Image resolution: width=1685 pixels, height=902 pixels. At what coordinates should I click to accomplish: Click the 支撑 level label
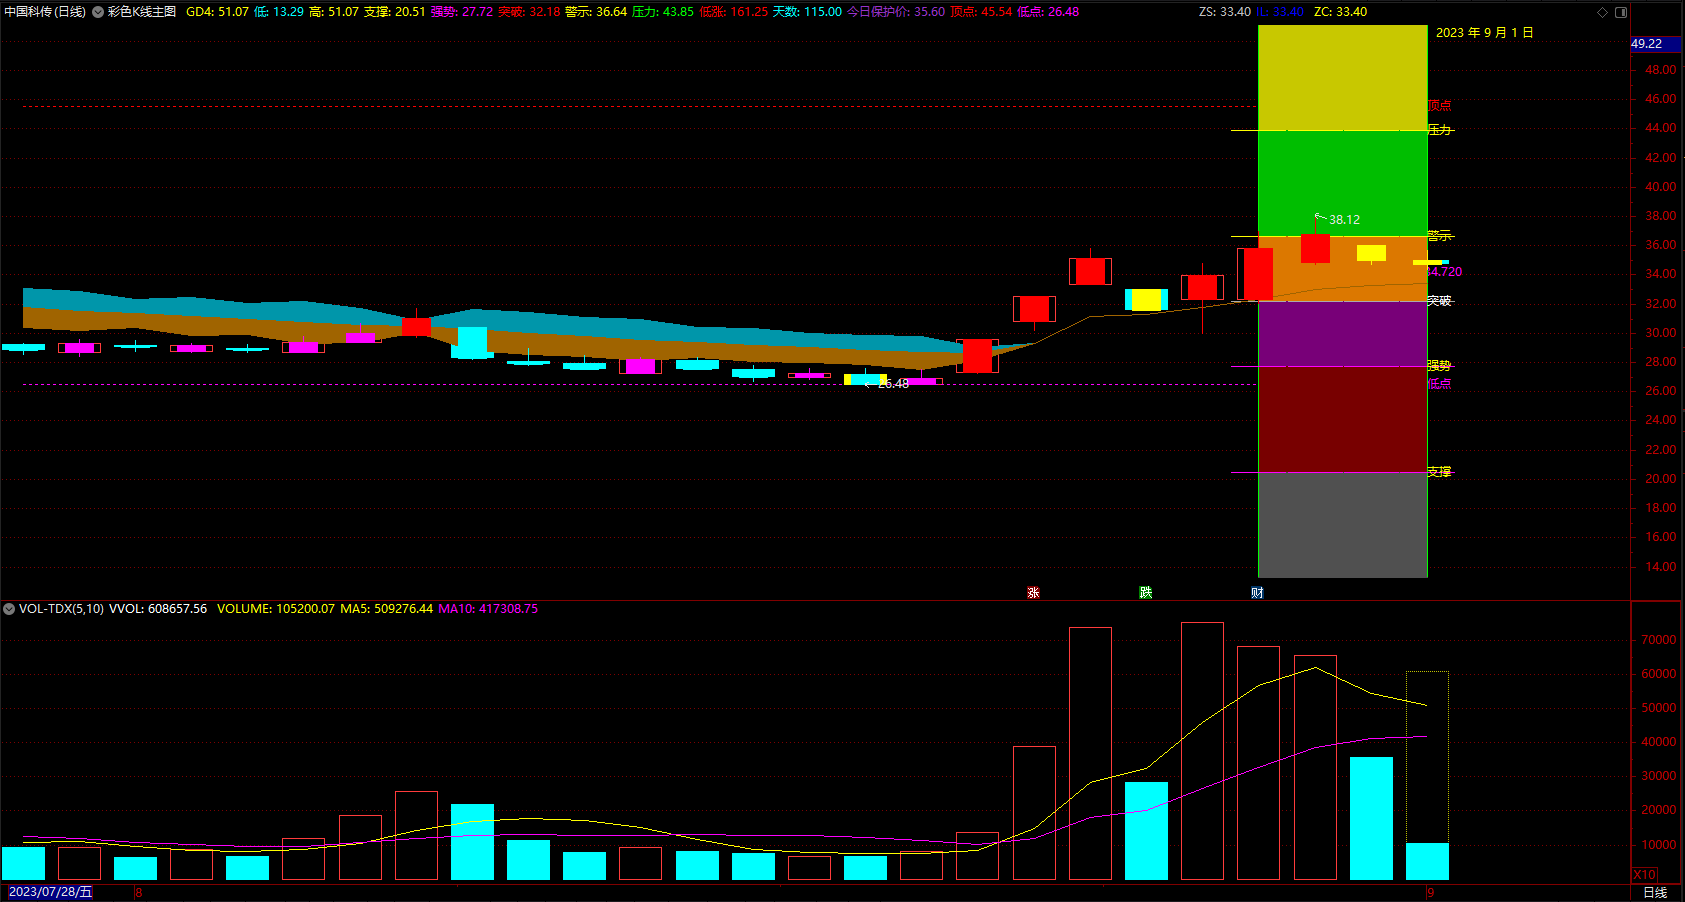click(1439, 472)
